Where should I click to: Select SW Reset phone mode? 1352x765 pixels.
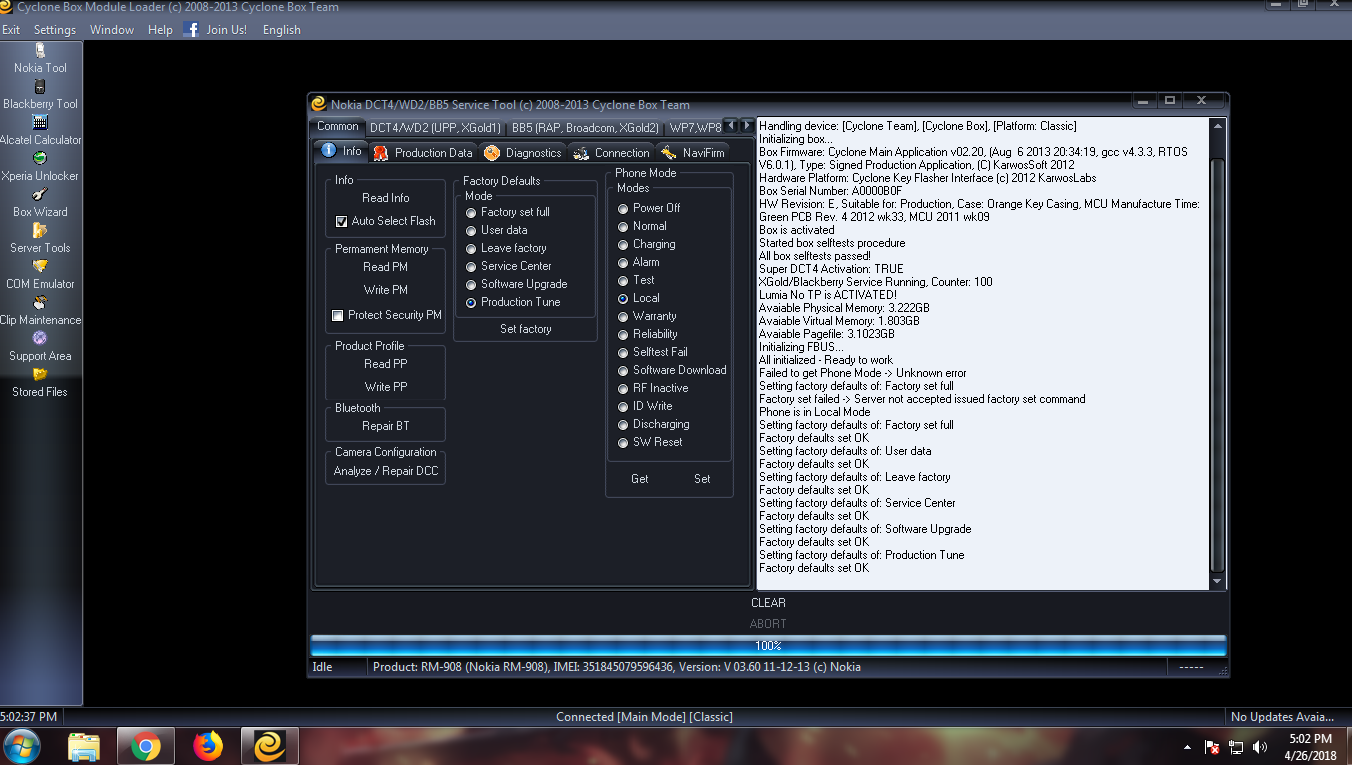[x=623, y=442]
